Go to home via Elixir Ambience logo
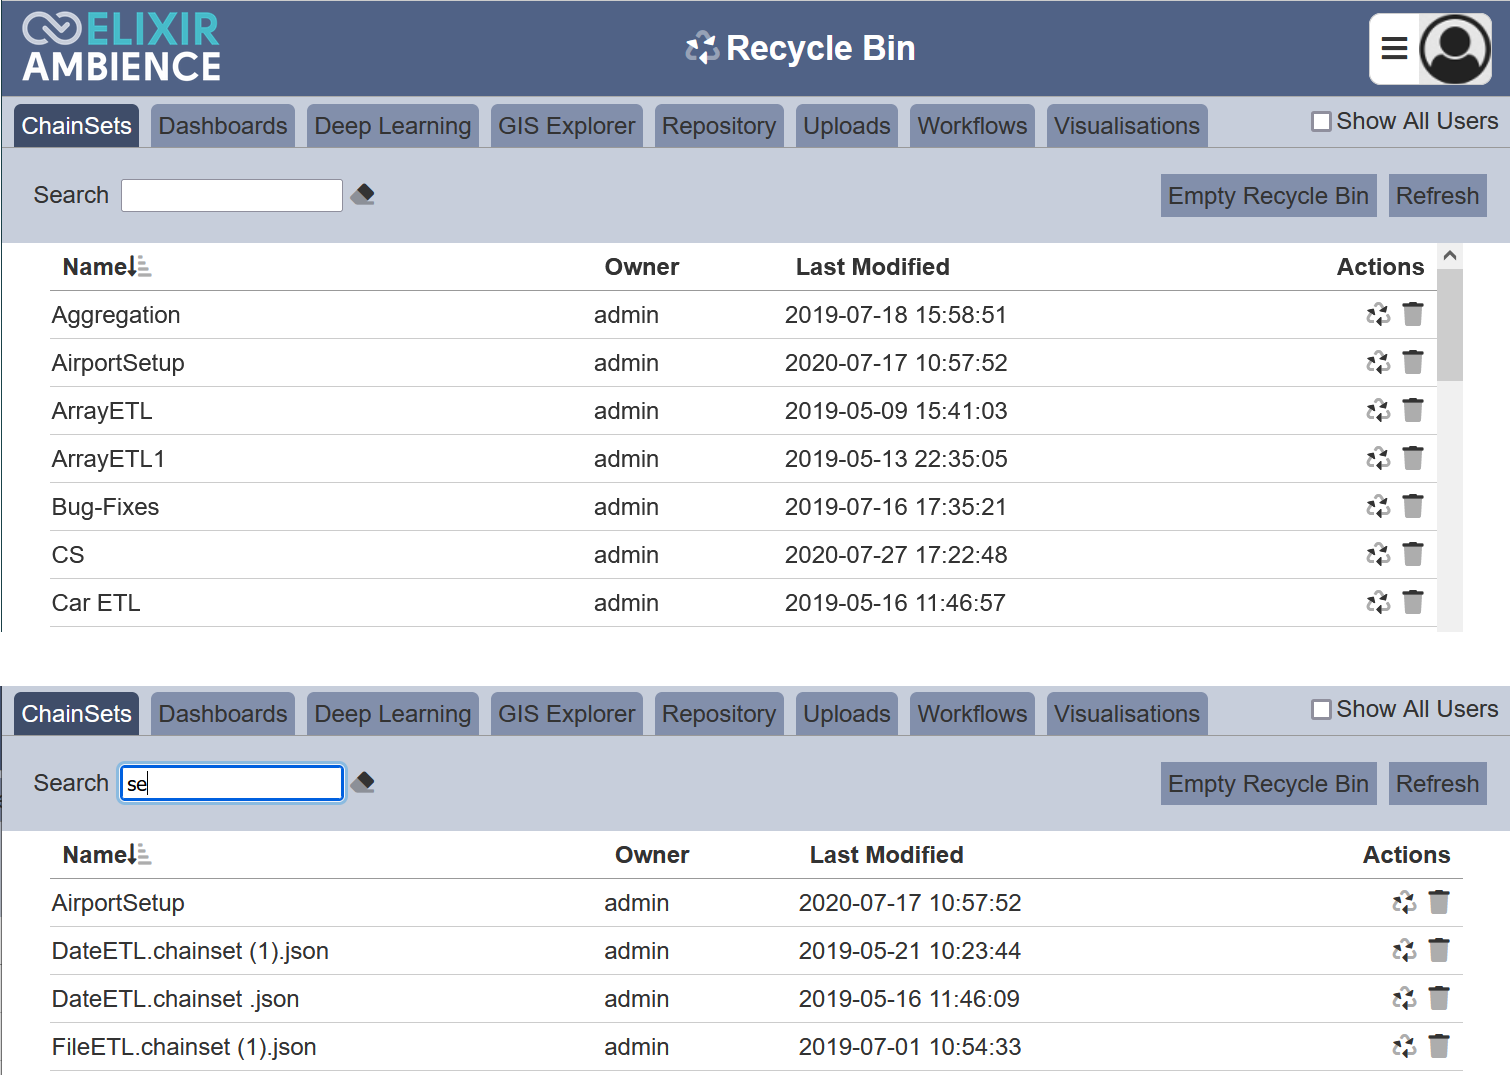This screenshot has height=1075, width=1510. click(x=121, y=47)
